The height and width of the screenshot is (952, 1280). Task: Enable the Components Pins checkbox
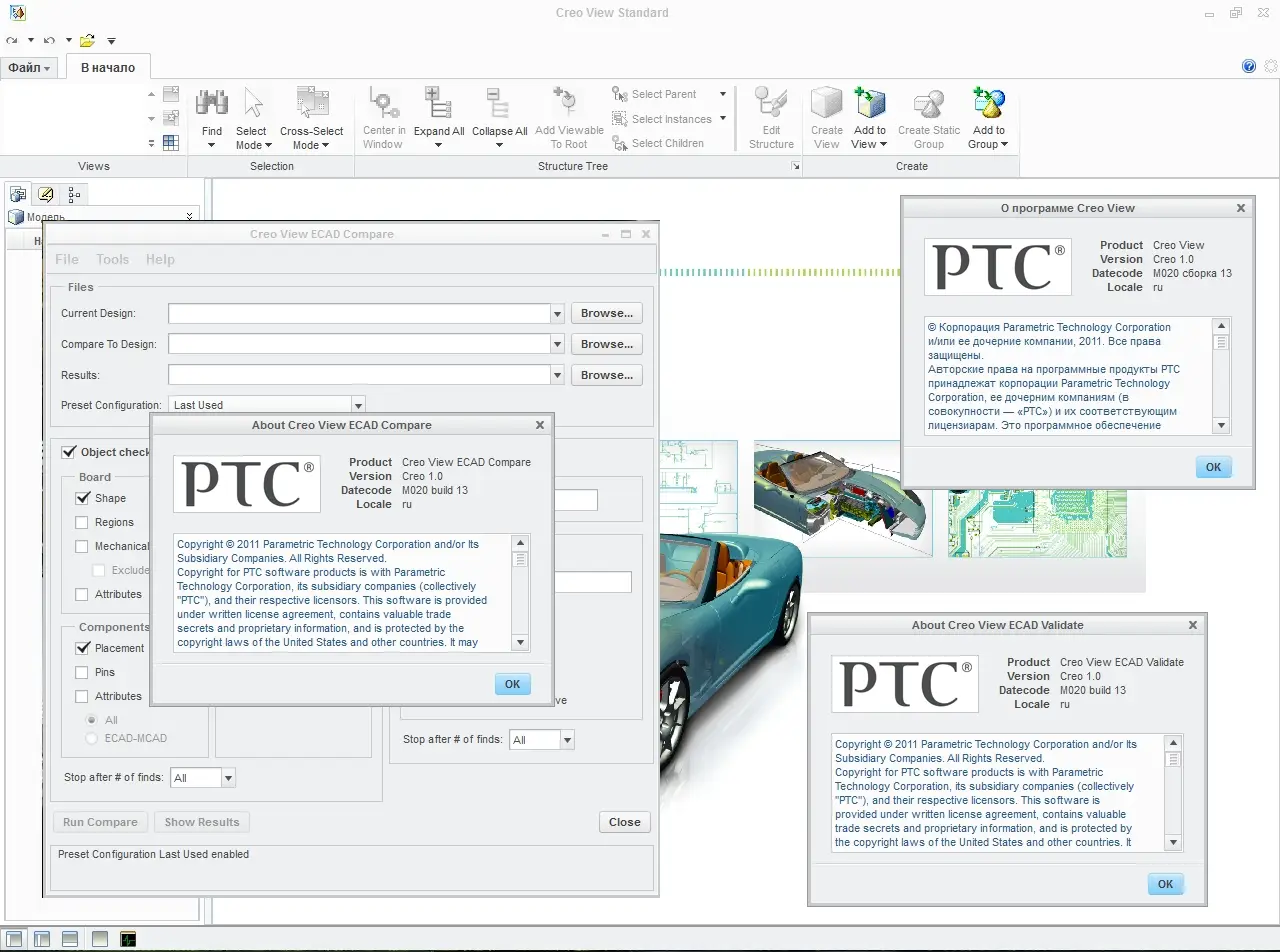click(x=82, y=672)
